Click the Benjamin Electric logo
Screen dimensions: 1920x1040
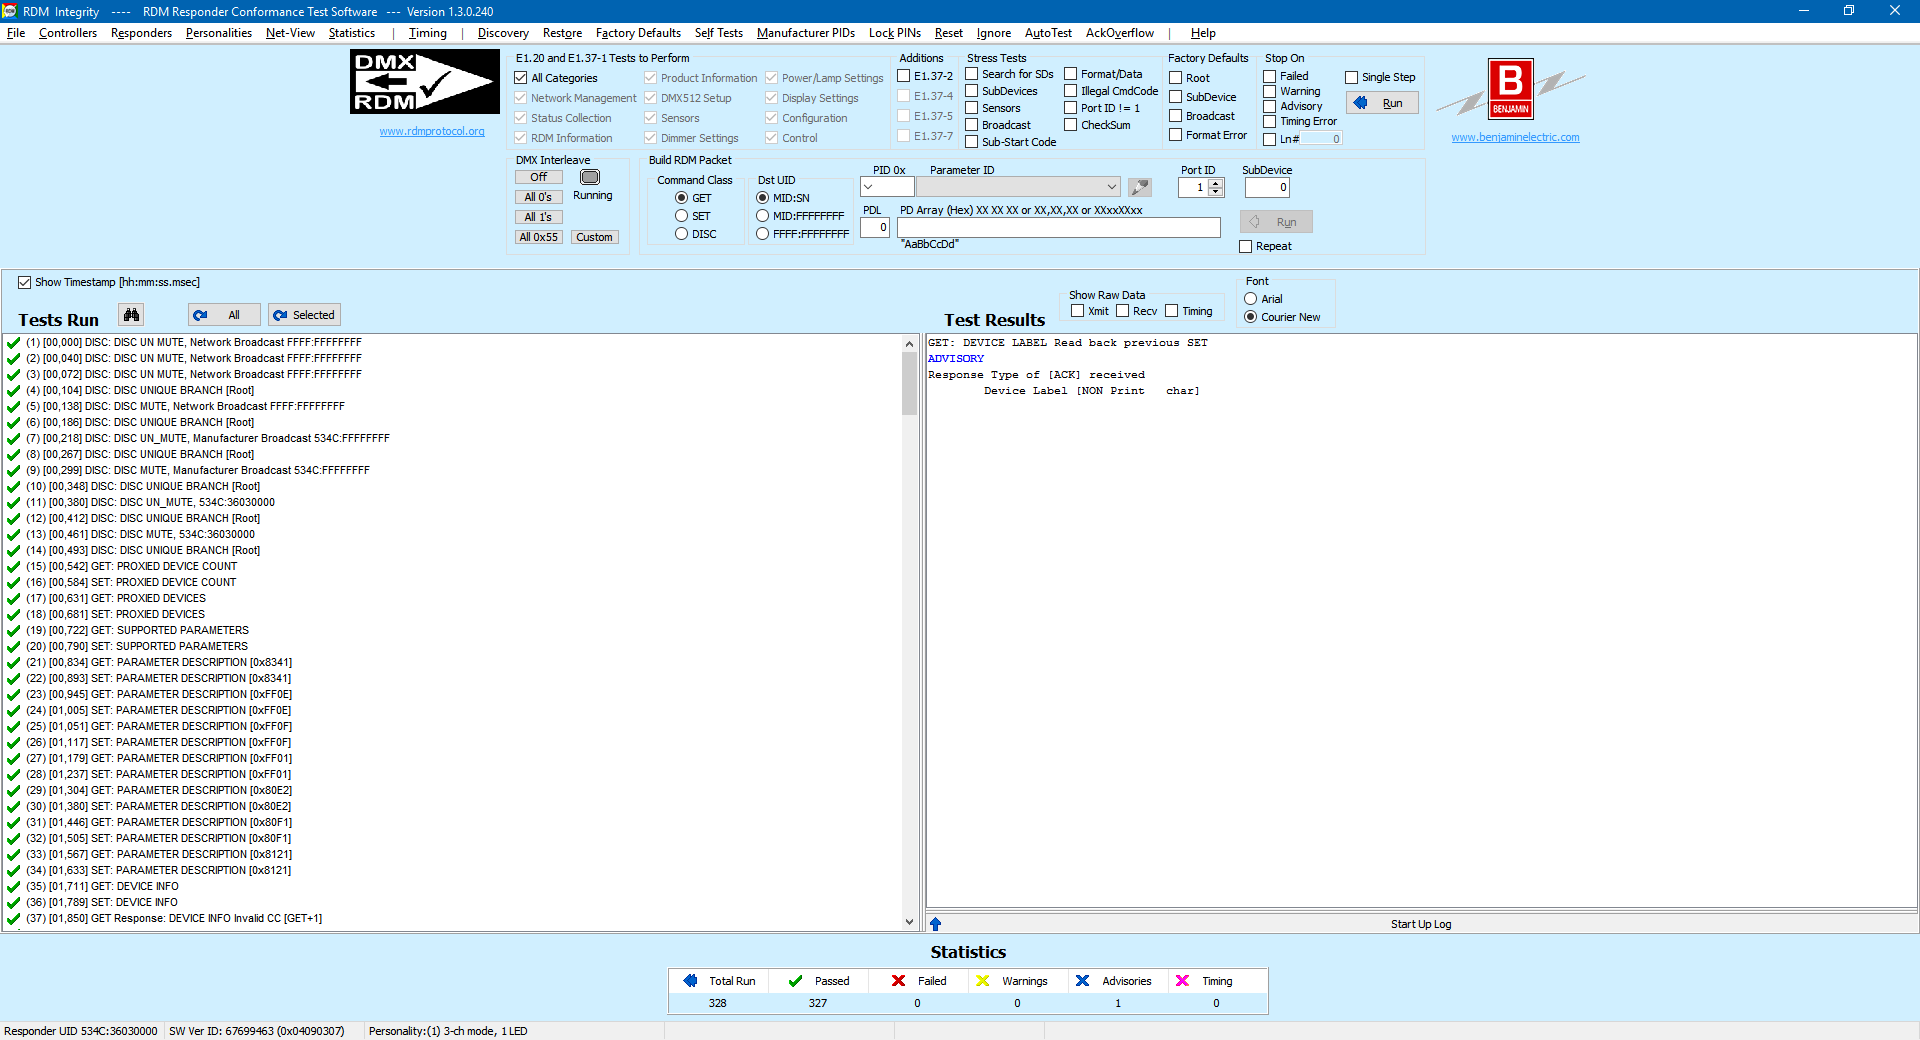[1510, 89]
